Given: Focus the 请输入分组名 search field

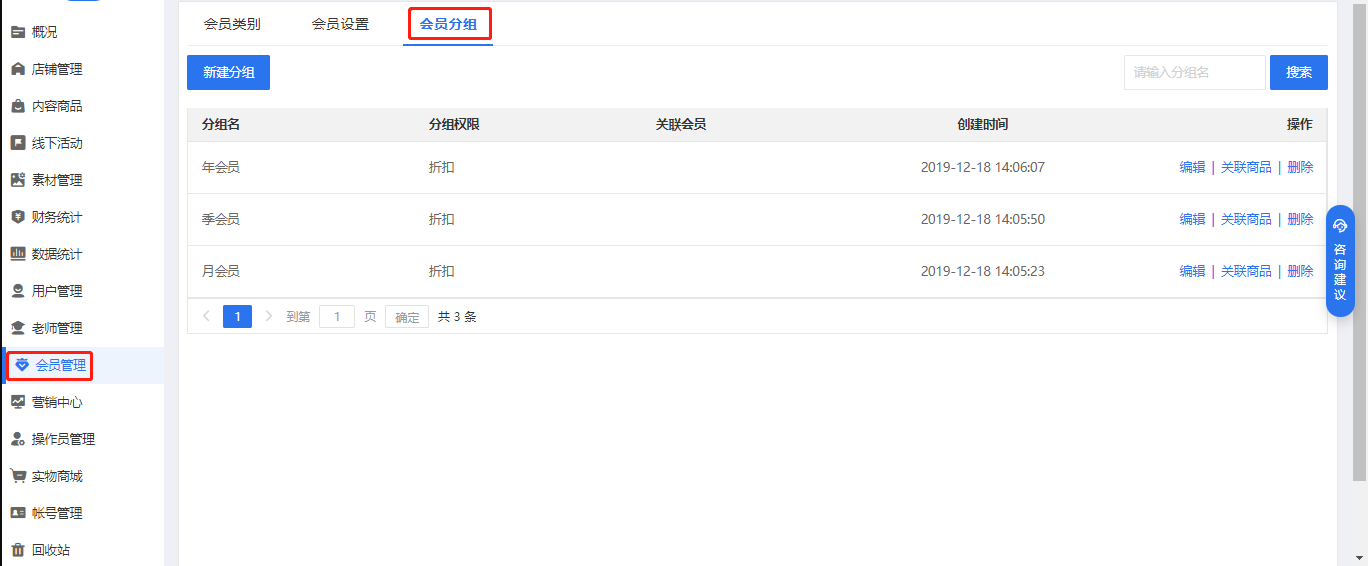Looking at the screenshot, I should pos(1195,72).
